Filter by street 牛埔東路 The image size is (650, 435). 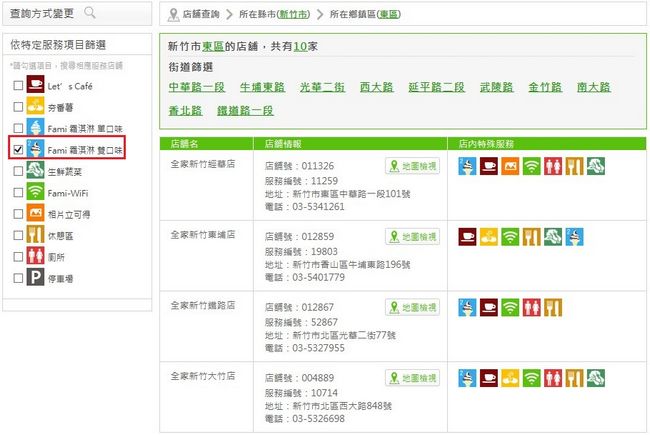click(x=262, y=87)
